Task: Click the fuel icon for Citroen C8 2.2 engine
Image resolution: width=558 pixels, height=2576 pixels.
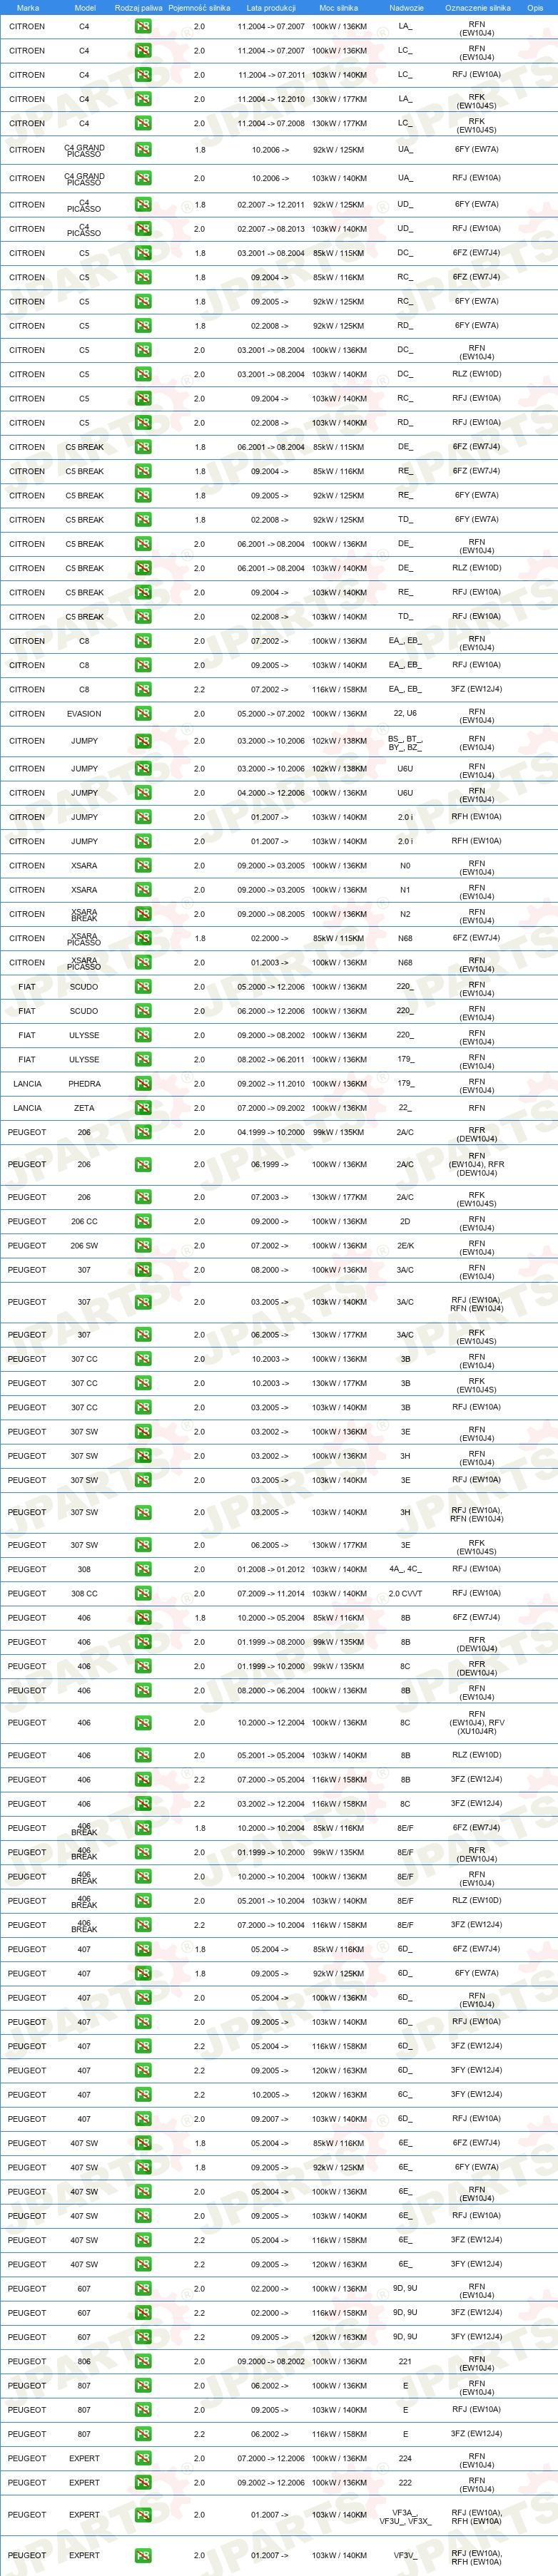Action: 143,690
